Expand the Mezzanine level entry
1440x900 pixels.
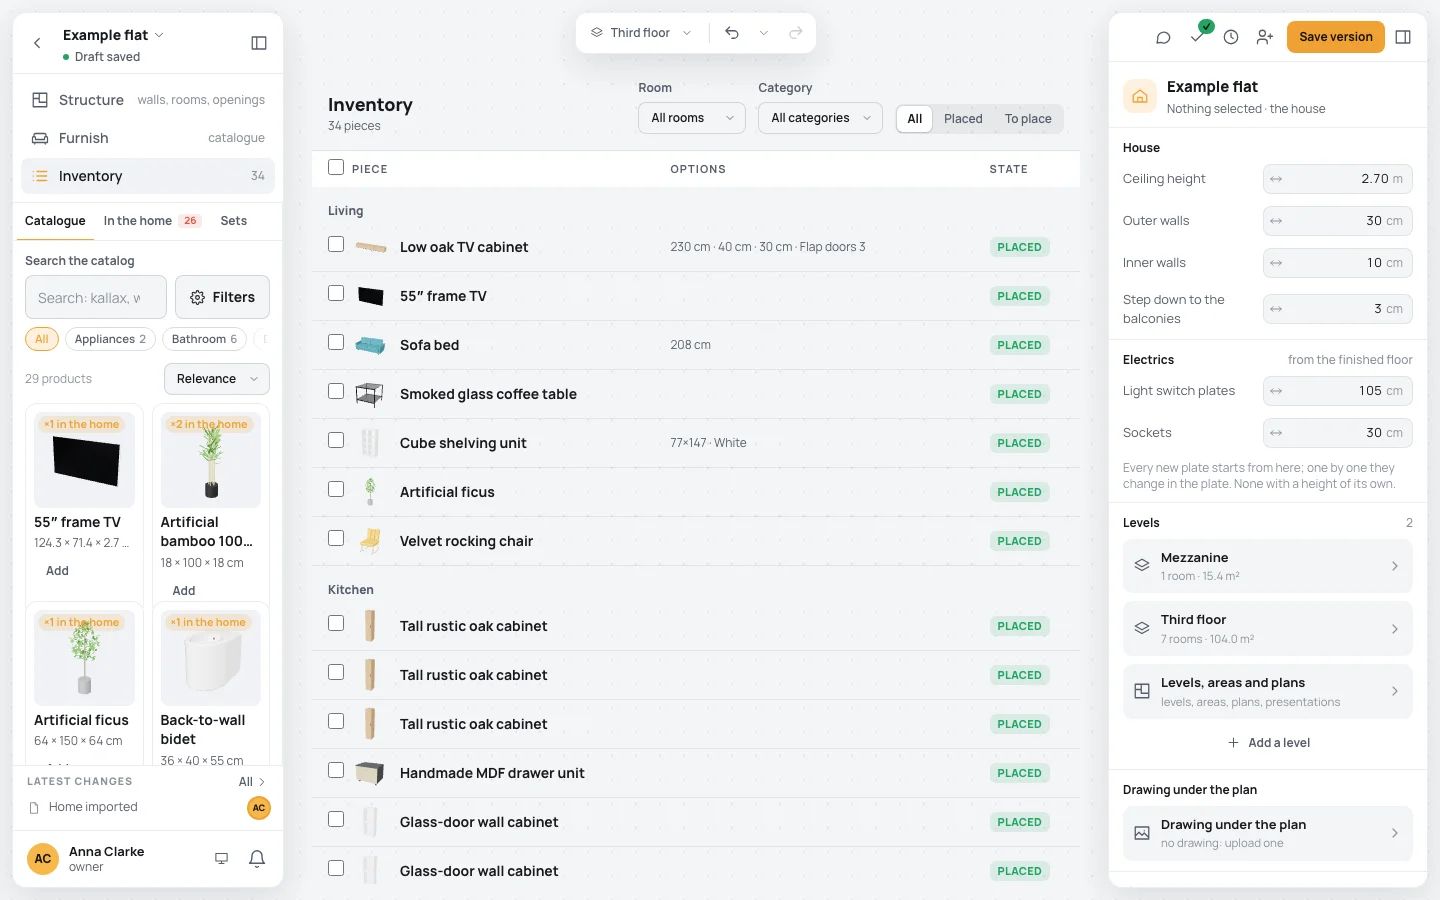click(1268, 566)
